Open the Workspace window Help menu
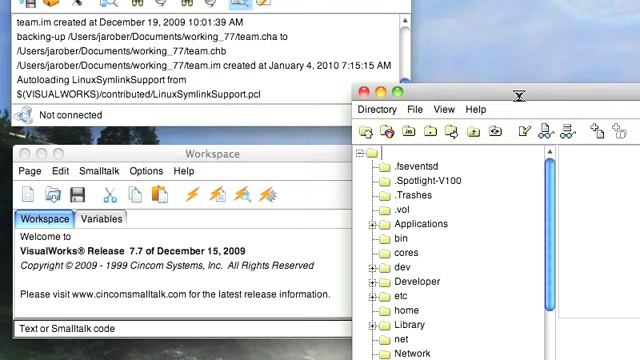Viewport: 640px width, 360px height. tap(184, 171)
